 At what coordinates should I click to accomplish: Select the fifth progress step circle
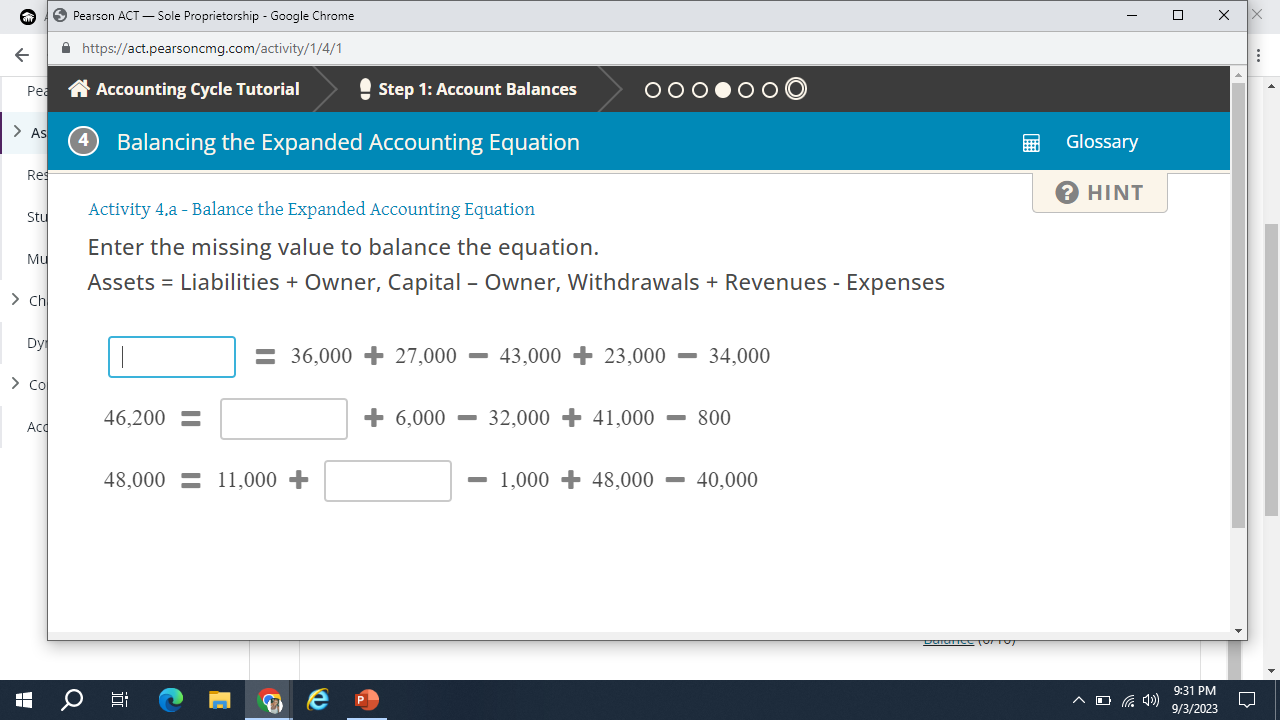pyautogui.click(x=746, y=90)
